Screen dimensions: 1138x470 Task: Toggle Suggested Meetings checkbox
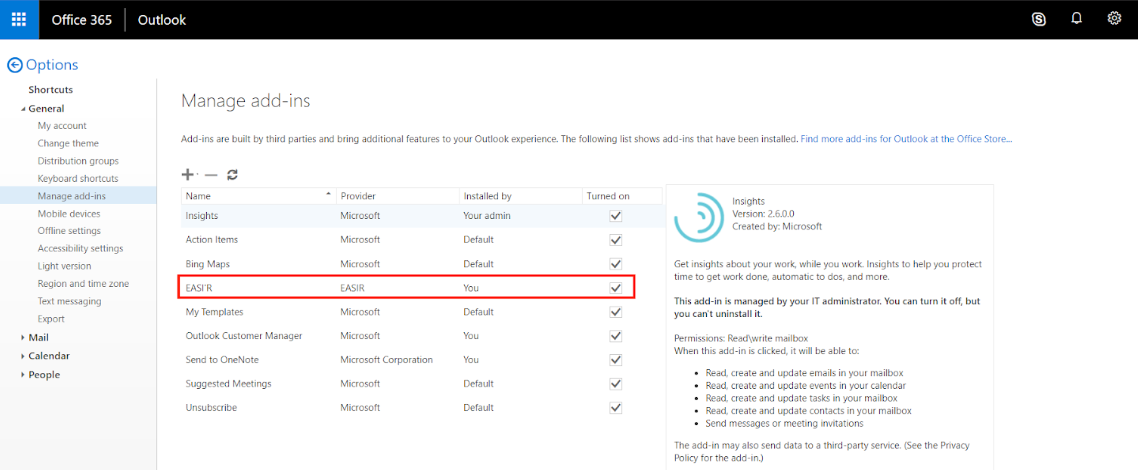coord(616,384)
